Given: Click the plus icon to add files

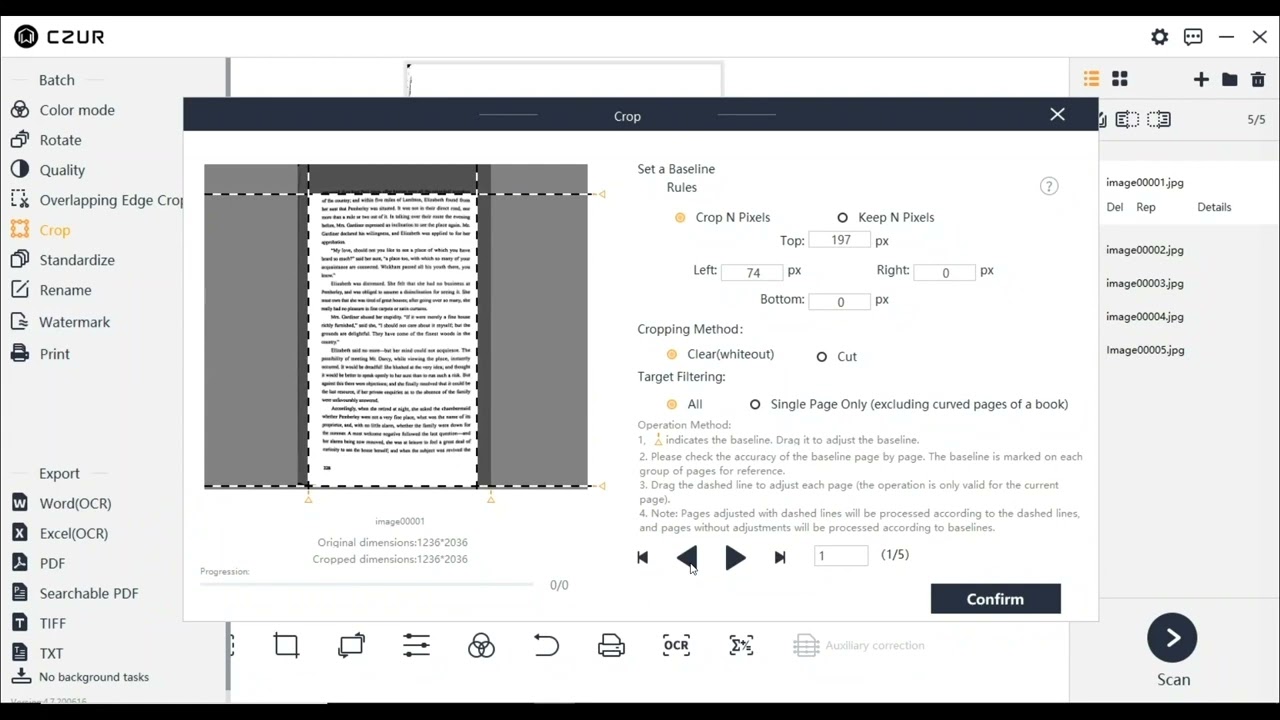Looking at the screenshot, I should coord(1201,79).
